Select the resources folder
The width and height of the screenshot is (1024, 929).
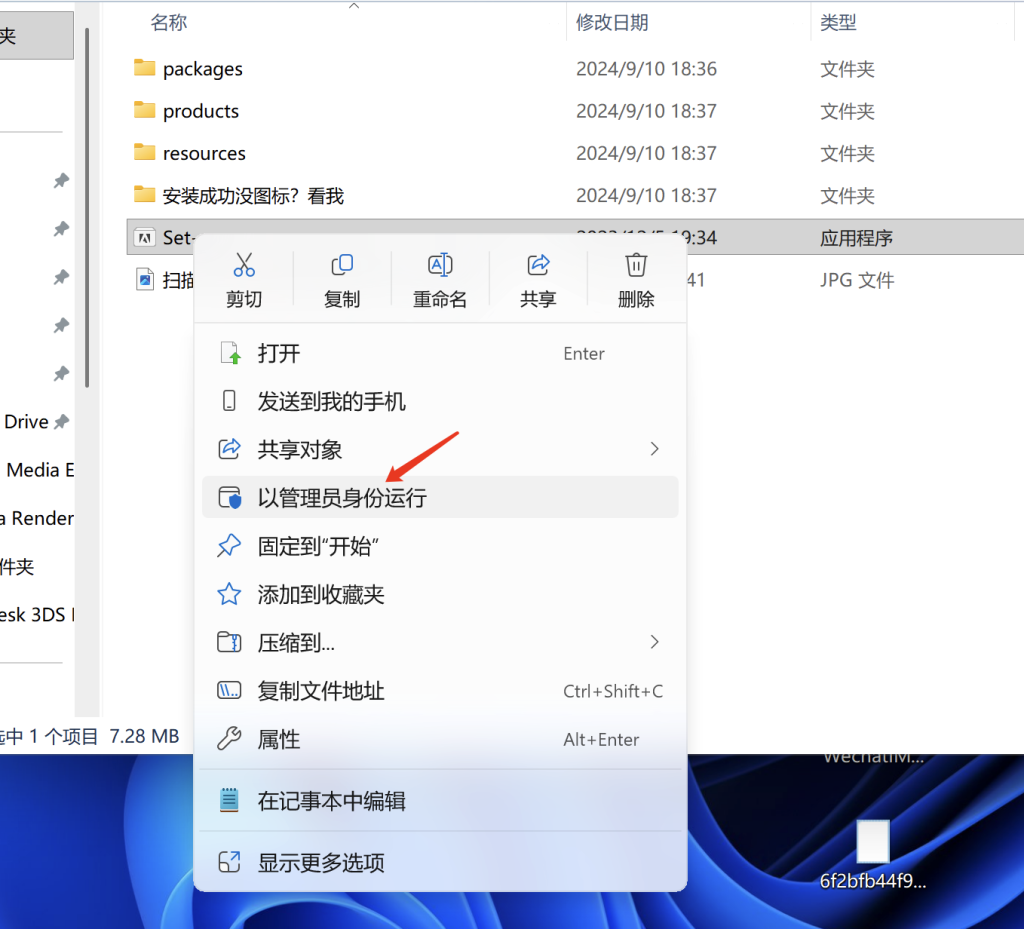click(x=204, y=153)
